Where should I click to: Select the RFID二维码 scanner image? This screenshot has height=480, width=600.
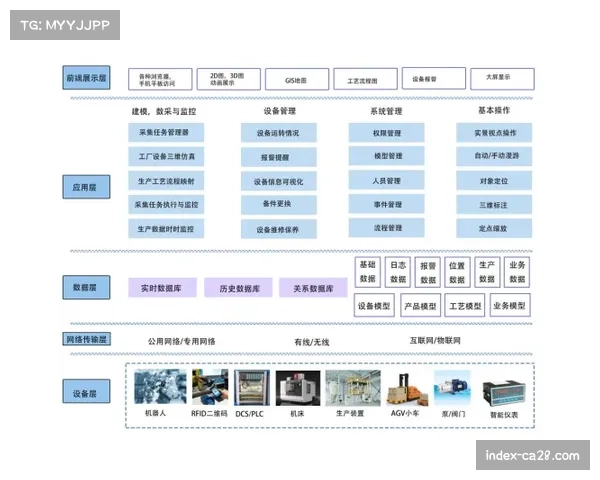tap(210, 387)
